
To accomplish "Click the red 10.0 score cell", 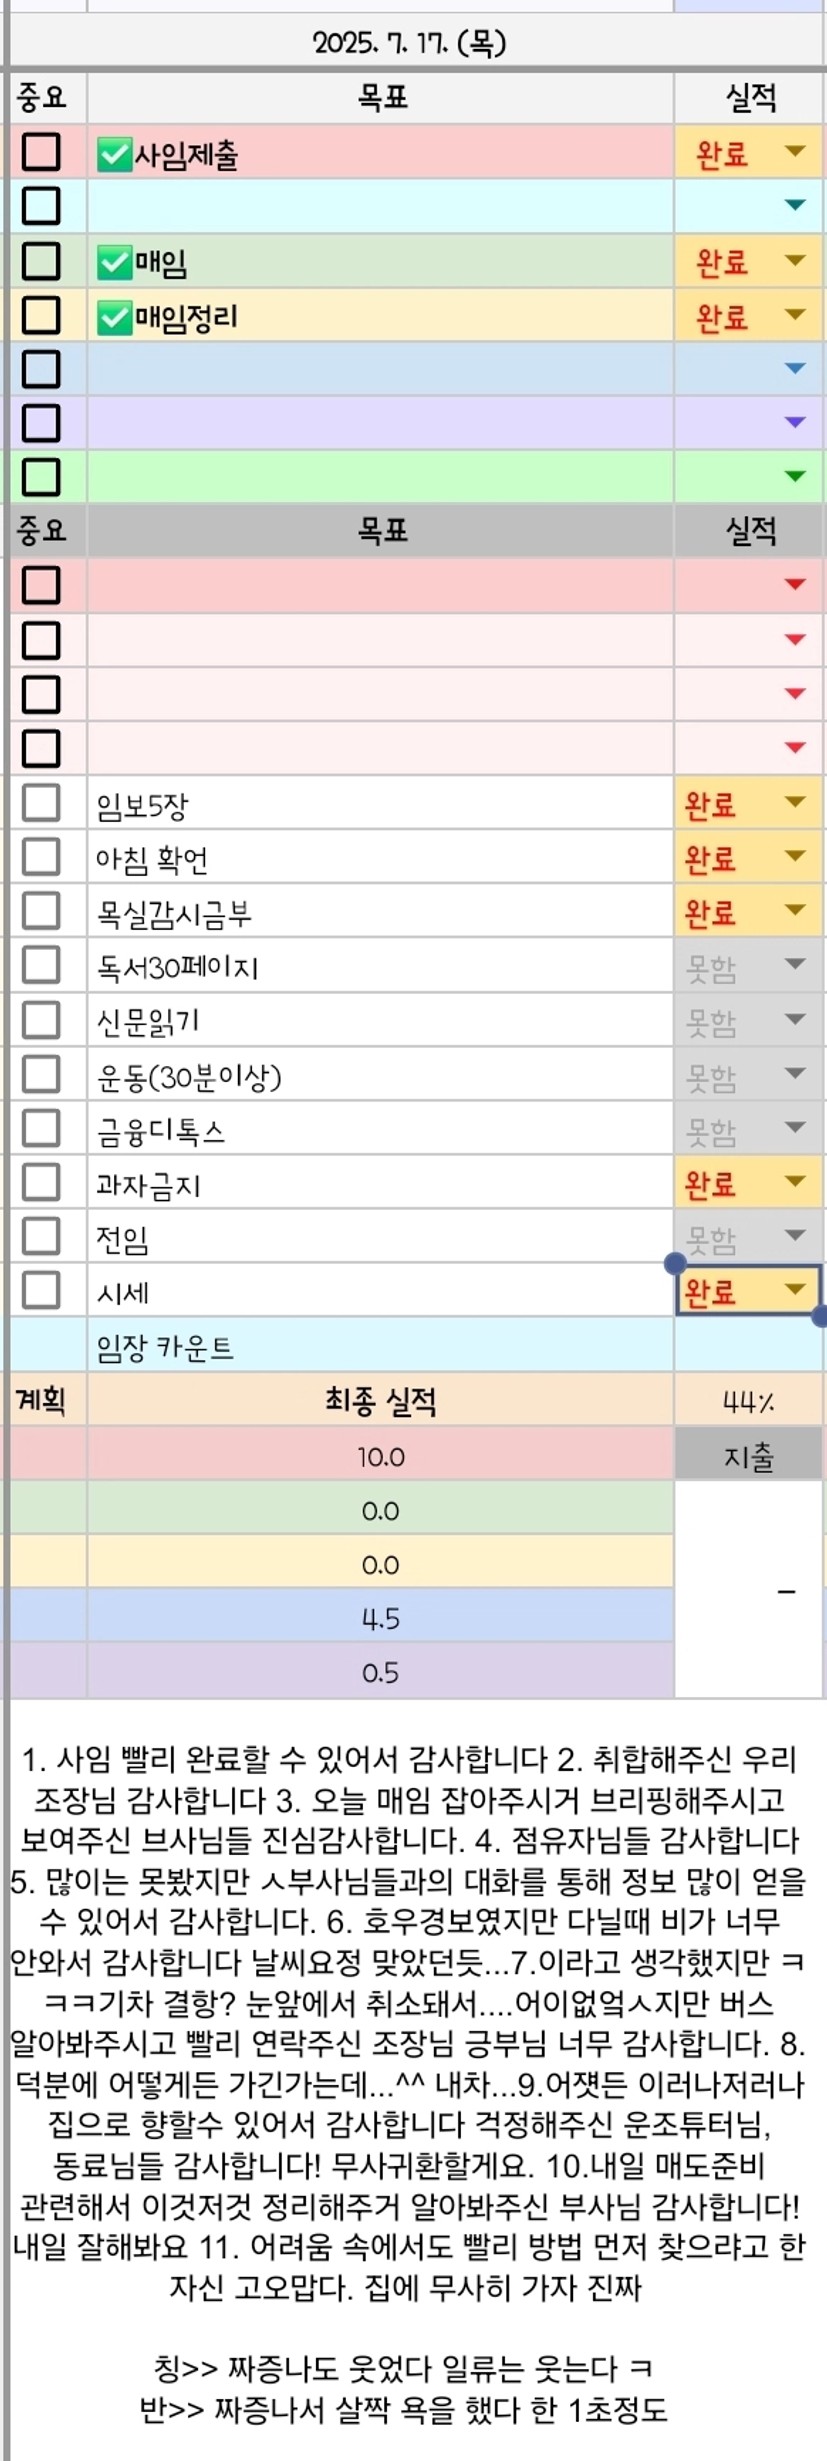I will click(380, 1456).
